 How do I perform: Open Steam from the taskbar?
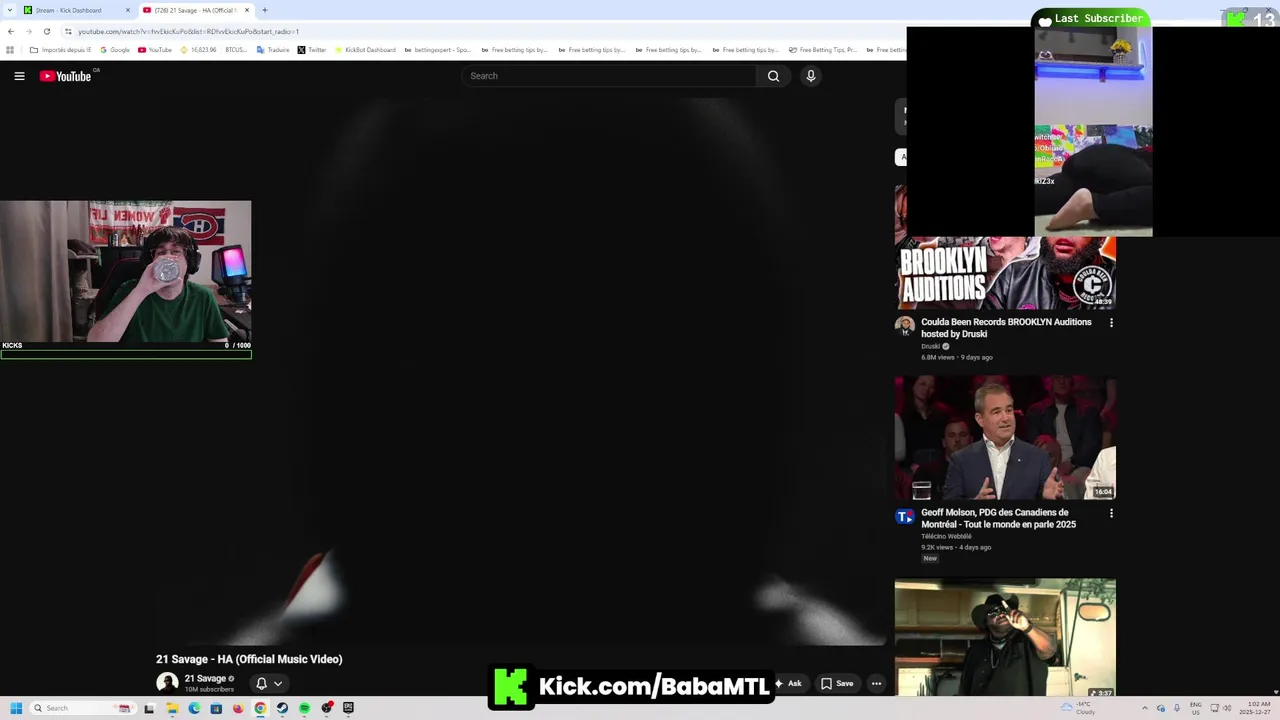282,708
